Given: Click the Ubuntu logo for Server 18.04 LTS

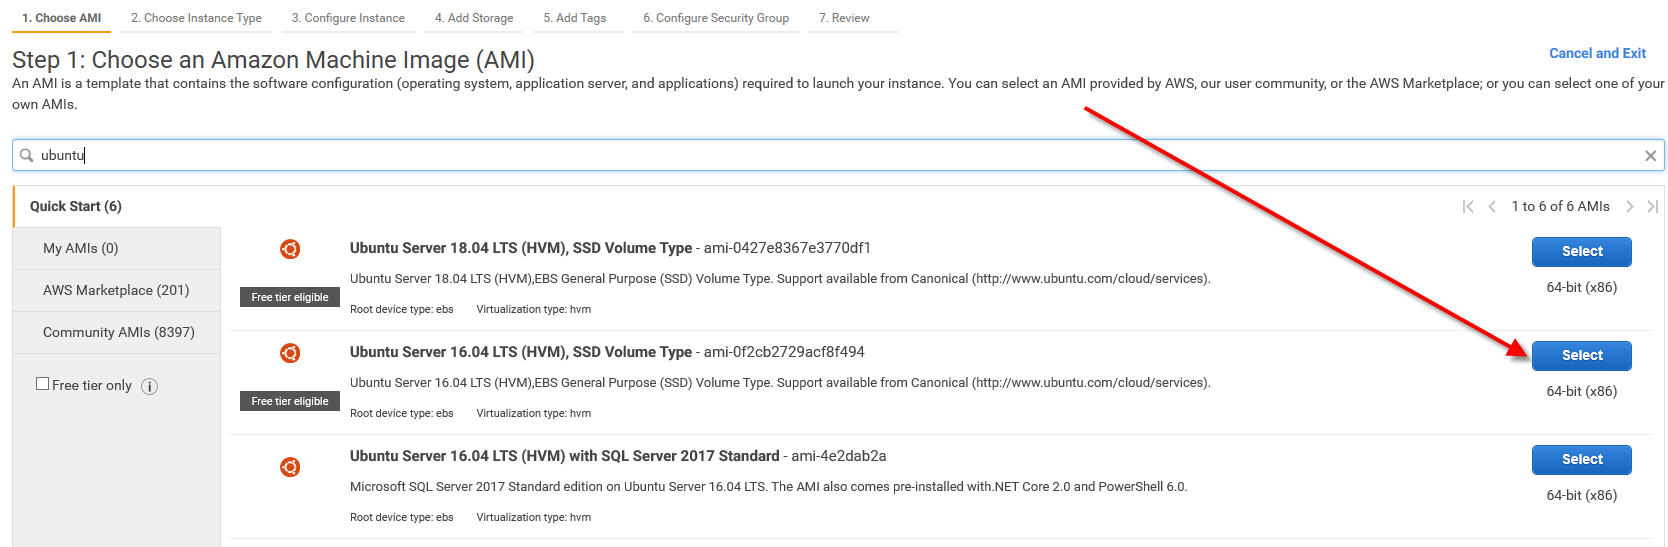Looking at the screenshot, I should (x=290, y=249).
